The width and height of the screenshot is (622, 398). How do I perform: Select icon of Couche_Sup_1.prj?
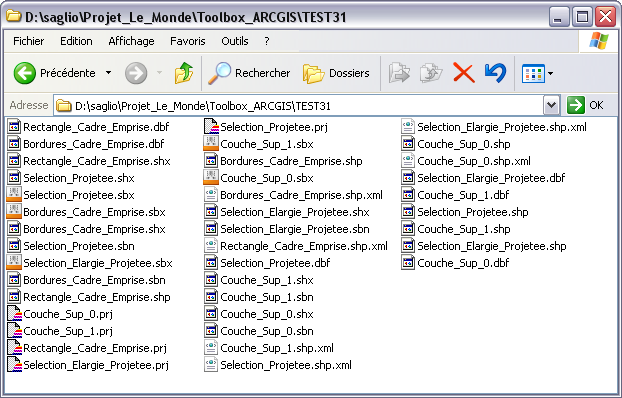click(x=15, y=331)
